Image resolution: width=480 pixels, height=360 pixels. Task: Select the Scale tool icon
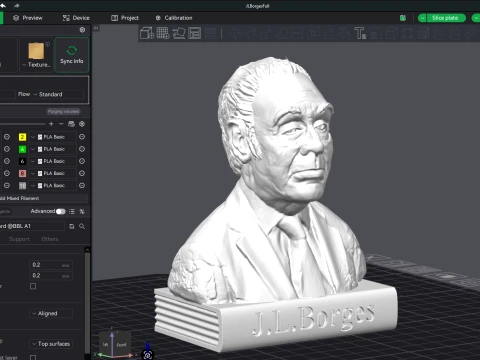coord(266,33)
